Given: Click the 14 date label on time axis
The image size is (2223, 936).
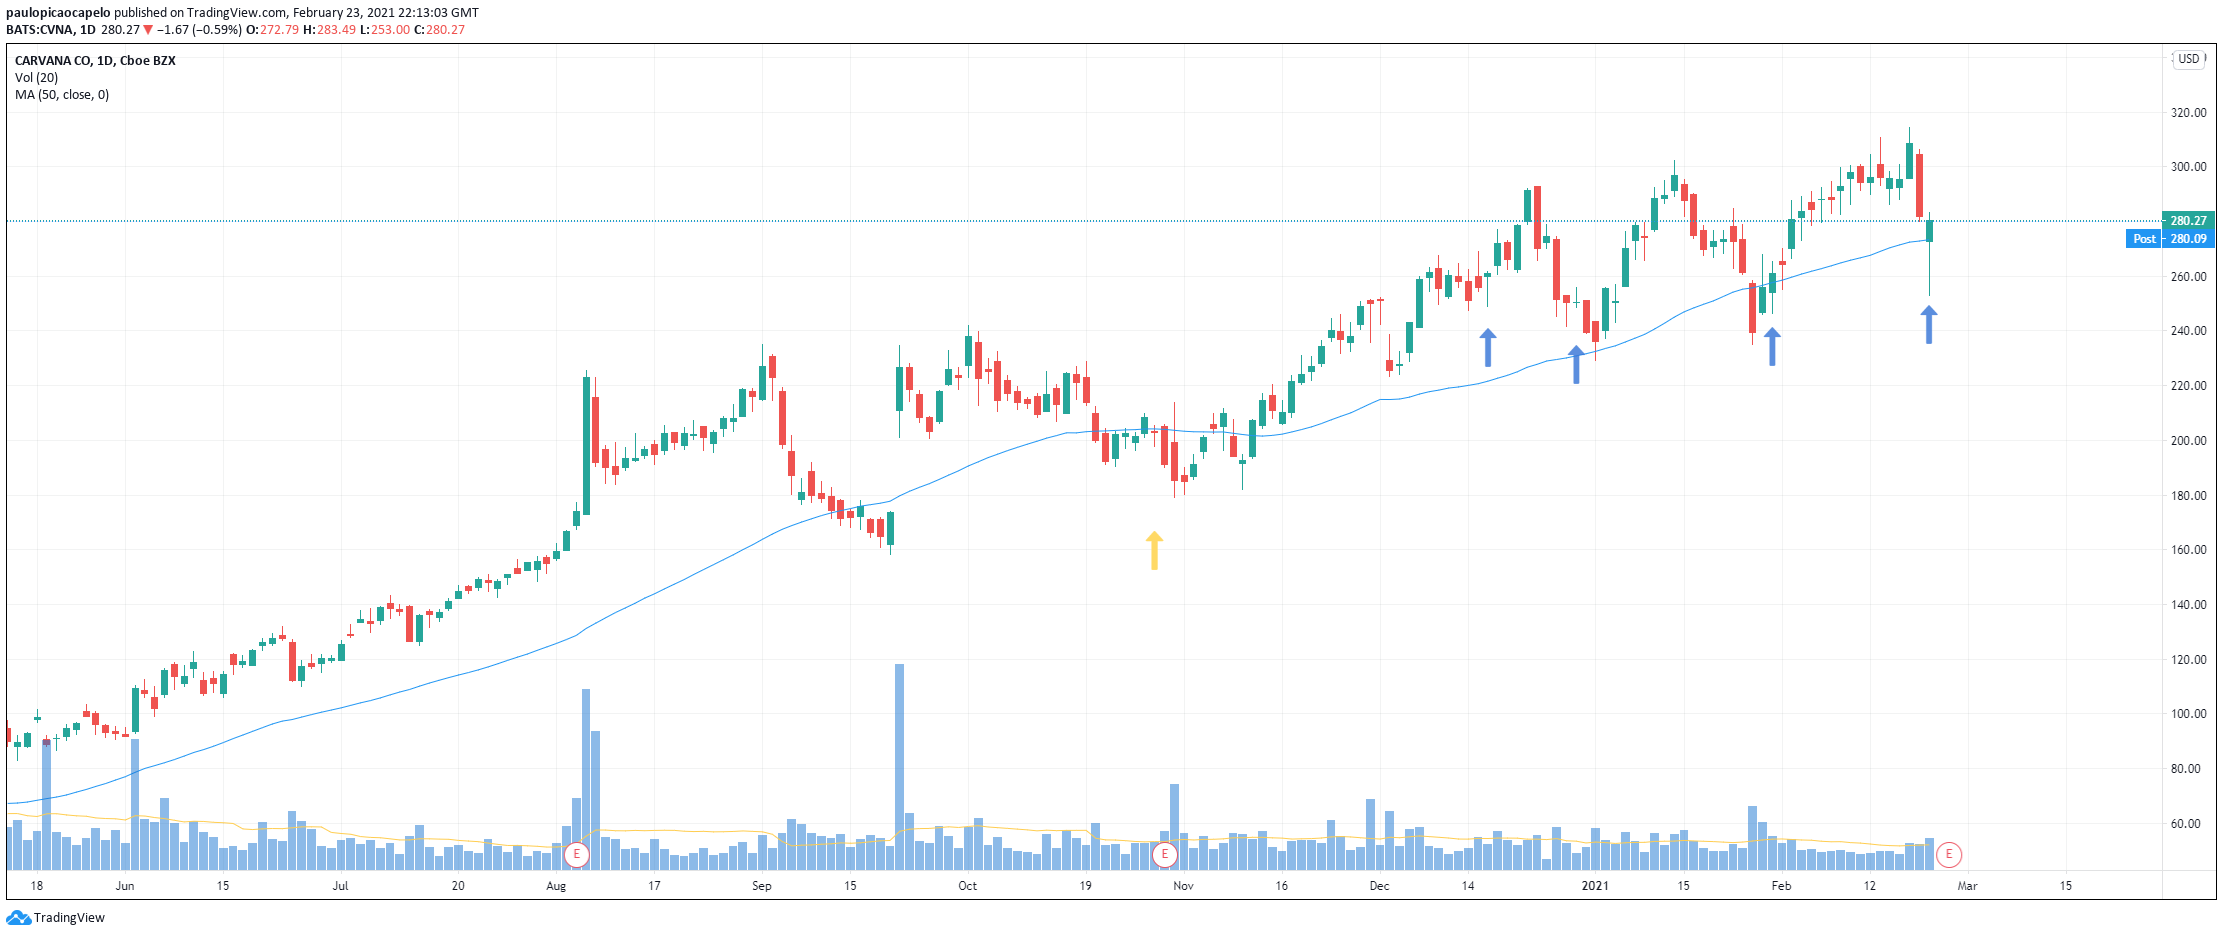Looking at the screenshot, I should (x=1468, y=886).
